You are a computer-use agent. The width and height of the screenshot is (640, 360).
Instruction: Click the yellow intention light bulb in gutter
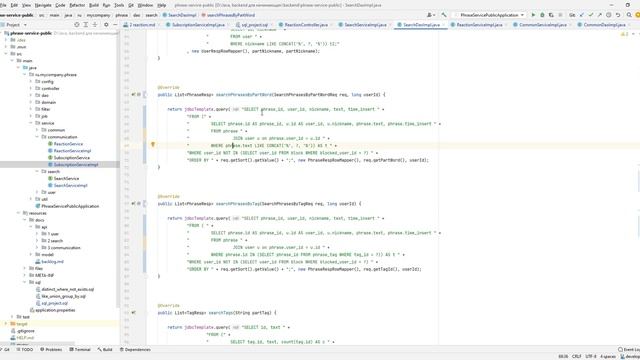pos(153,144)
